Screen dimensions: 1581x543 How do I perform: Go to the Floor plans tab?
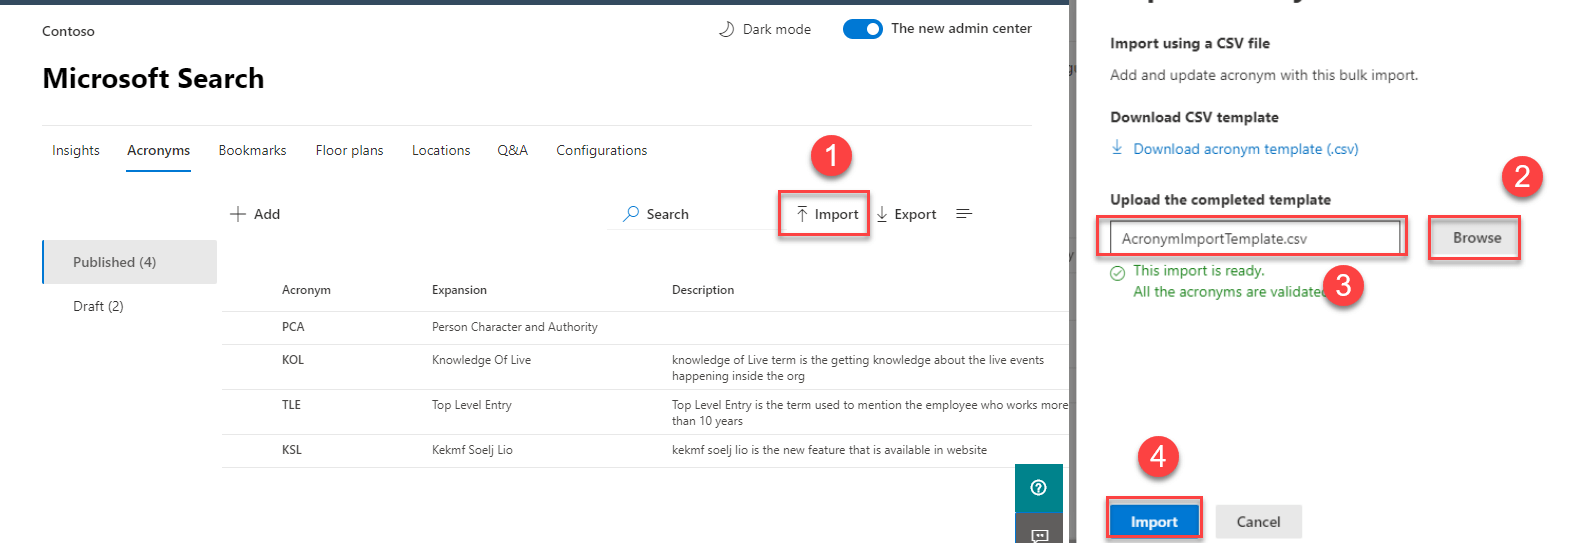pyautogui.click(x=349, y=150)
